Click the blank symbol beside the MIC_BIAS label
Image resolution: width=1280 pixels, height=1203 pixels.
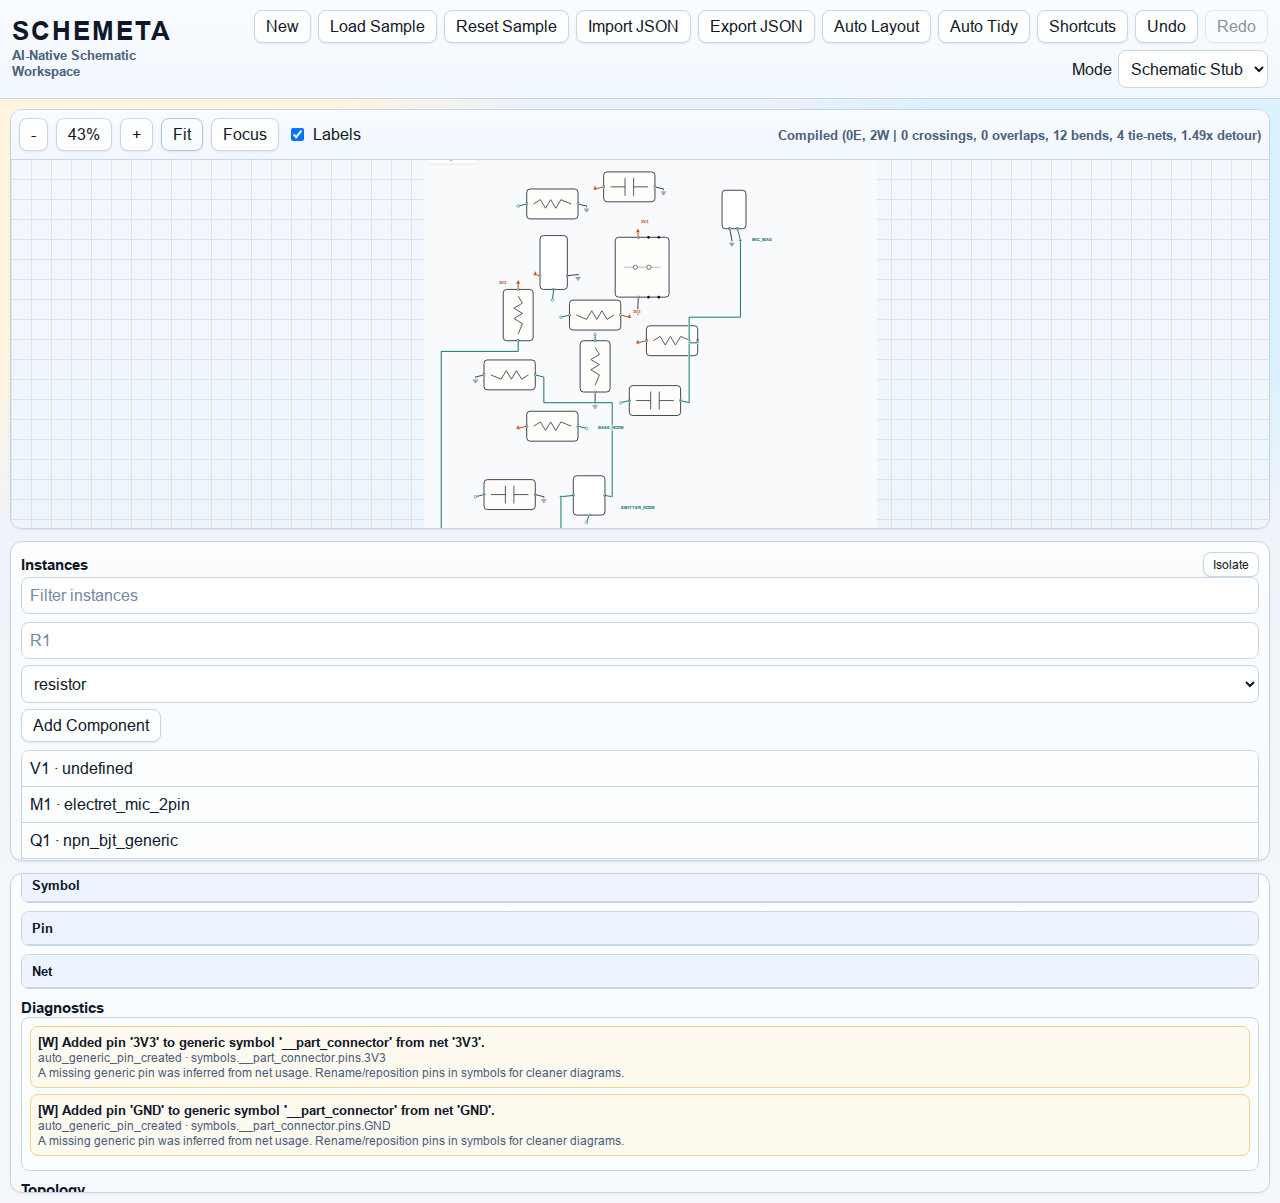[734, 210]
